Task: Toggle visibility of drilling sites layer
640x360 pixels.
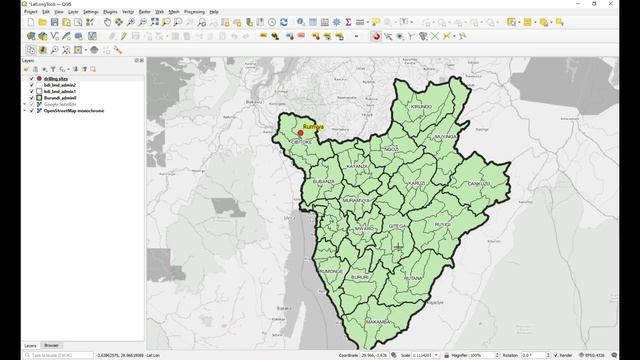Action: coord(32,78)
